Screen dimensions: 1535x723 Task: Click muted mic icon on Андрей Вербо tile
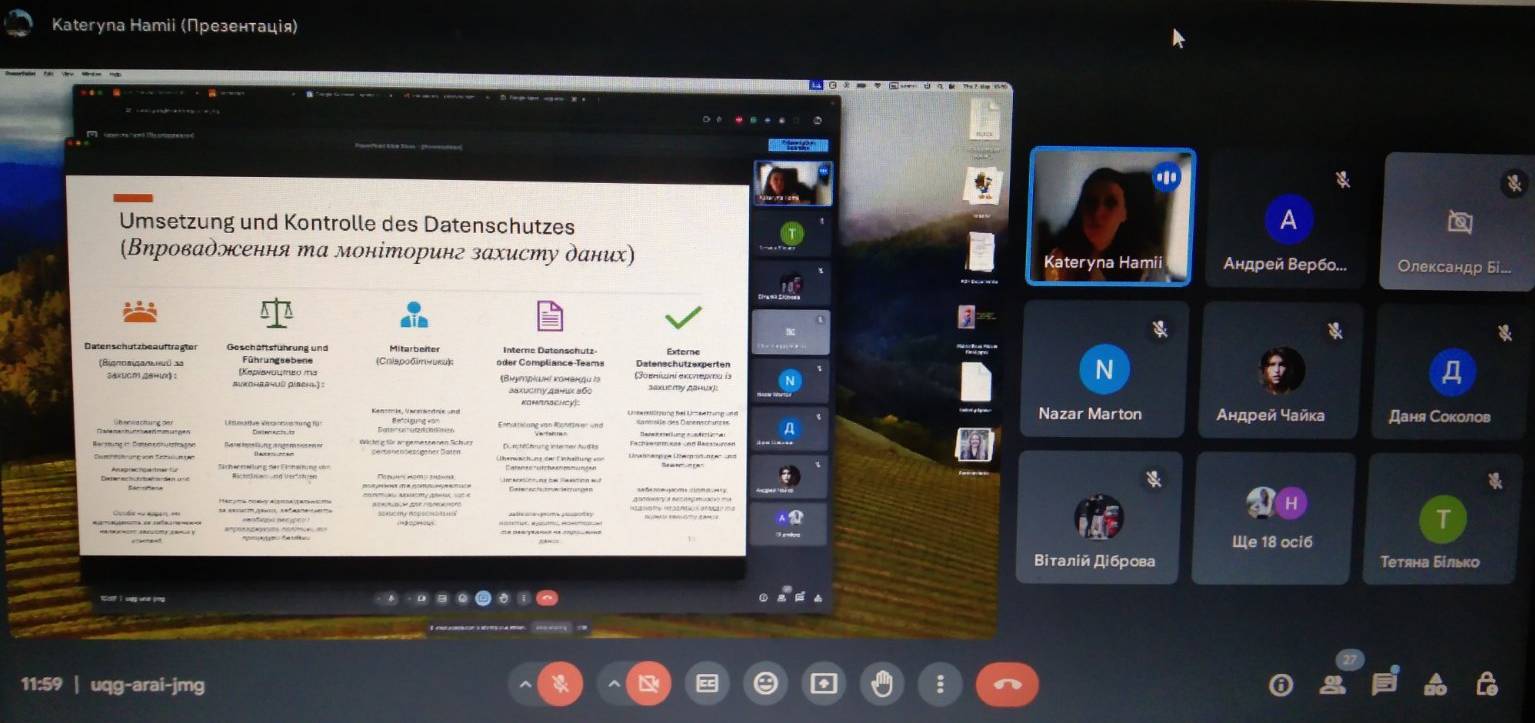coord(1343,180)
